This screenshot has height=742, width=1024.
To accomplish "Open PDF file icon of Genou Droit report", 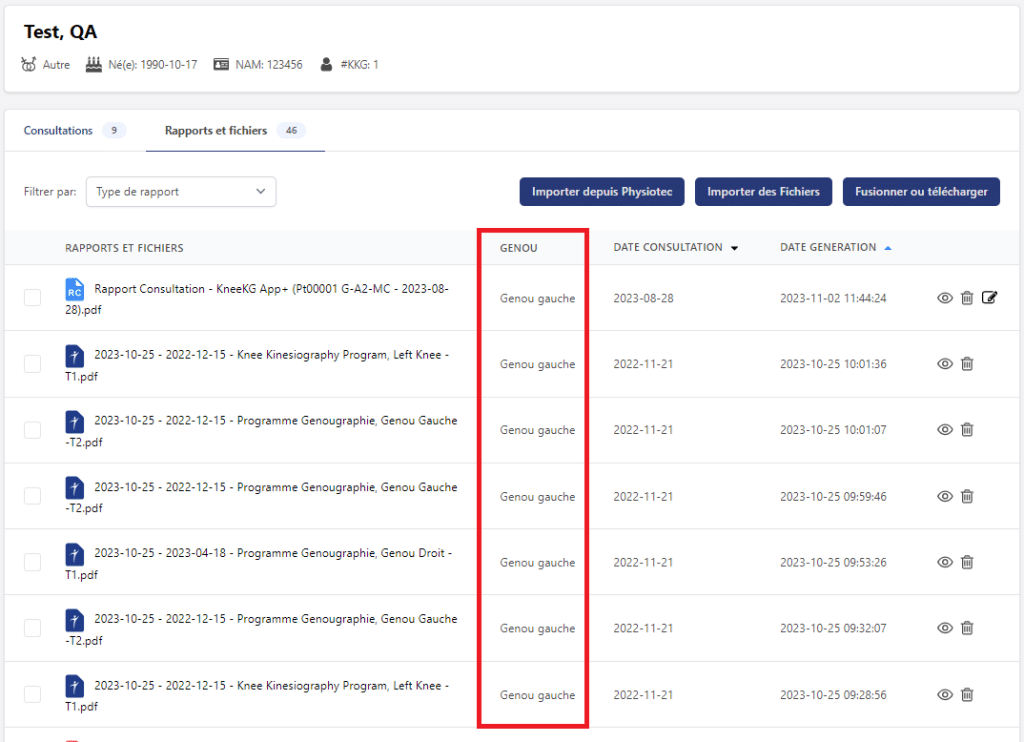I will 74,554.
